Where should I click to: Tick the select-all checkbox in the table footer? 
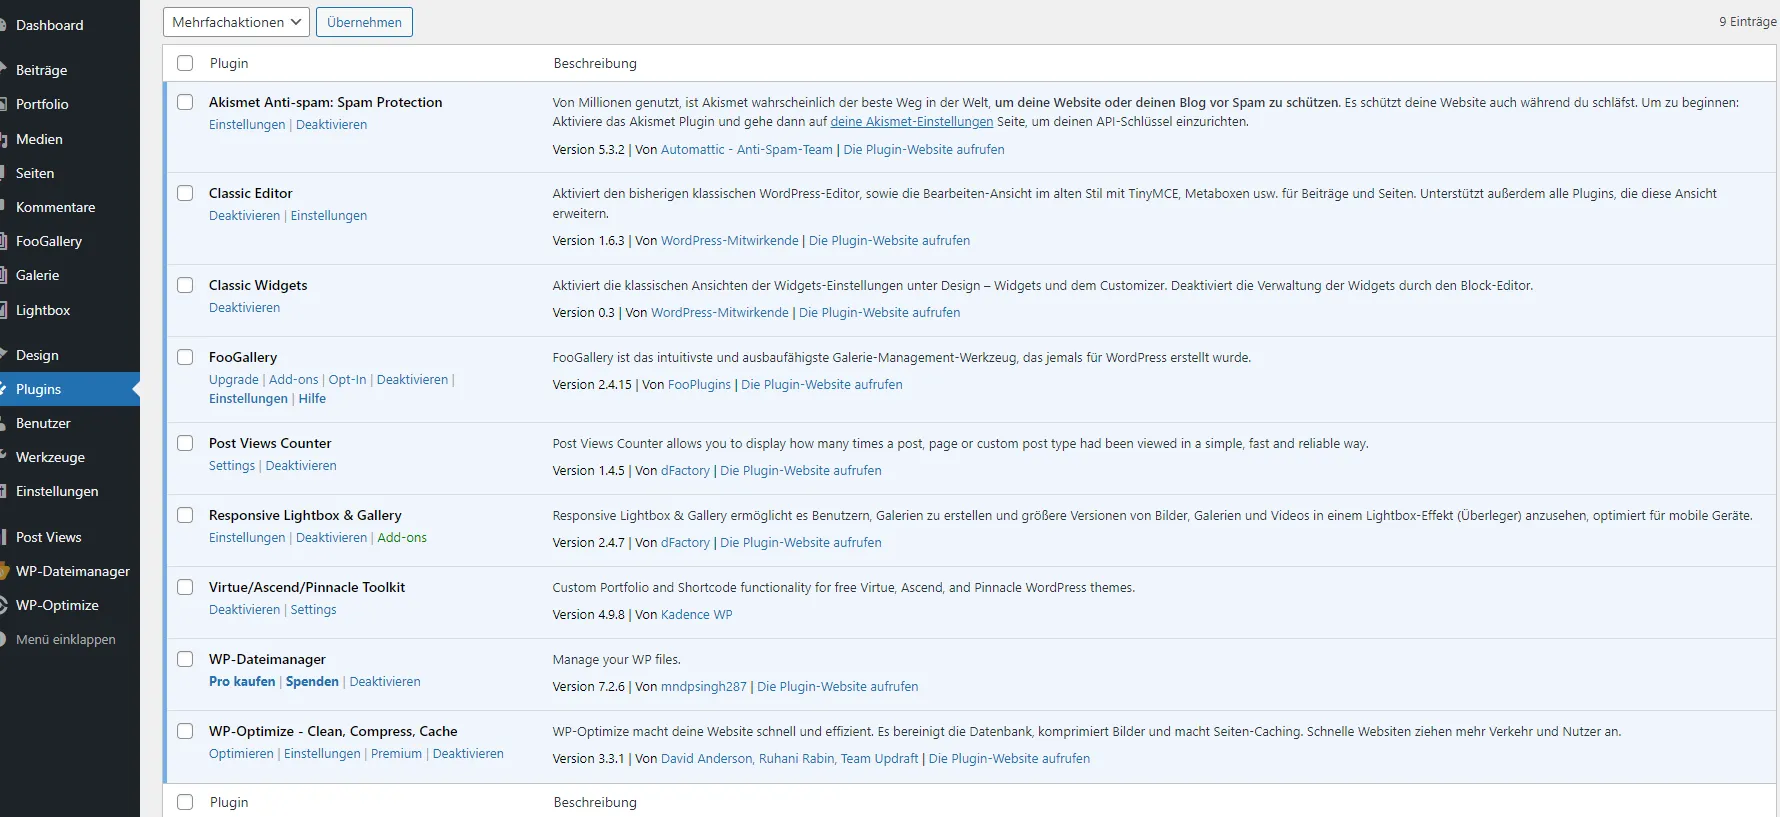(185, 802)
